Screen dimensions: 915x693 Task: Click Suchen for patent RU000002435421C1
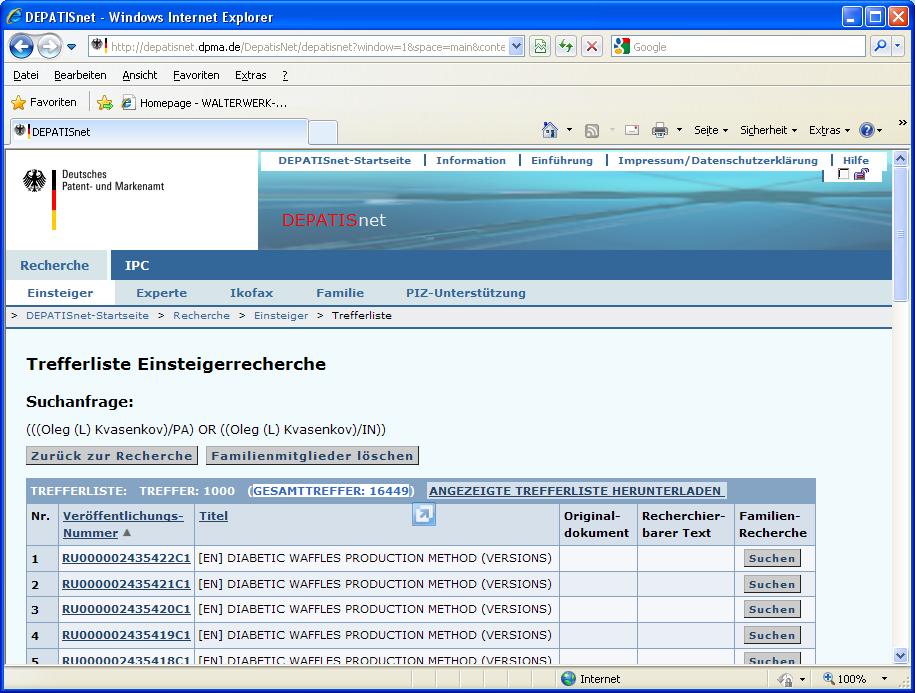(x=772, y=584)
